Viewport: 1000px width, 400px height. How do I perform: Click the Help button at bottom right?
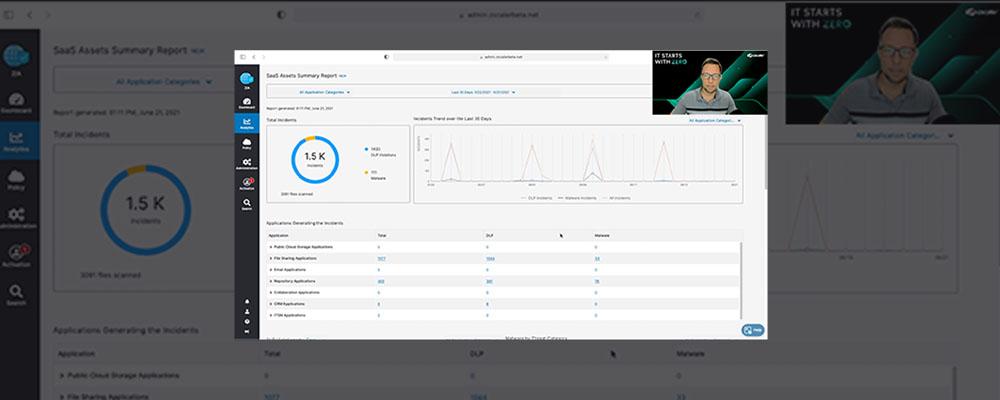click(x=752, y=330)
